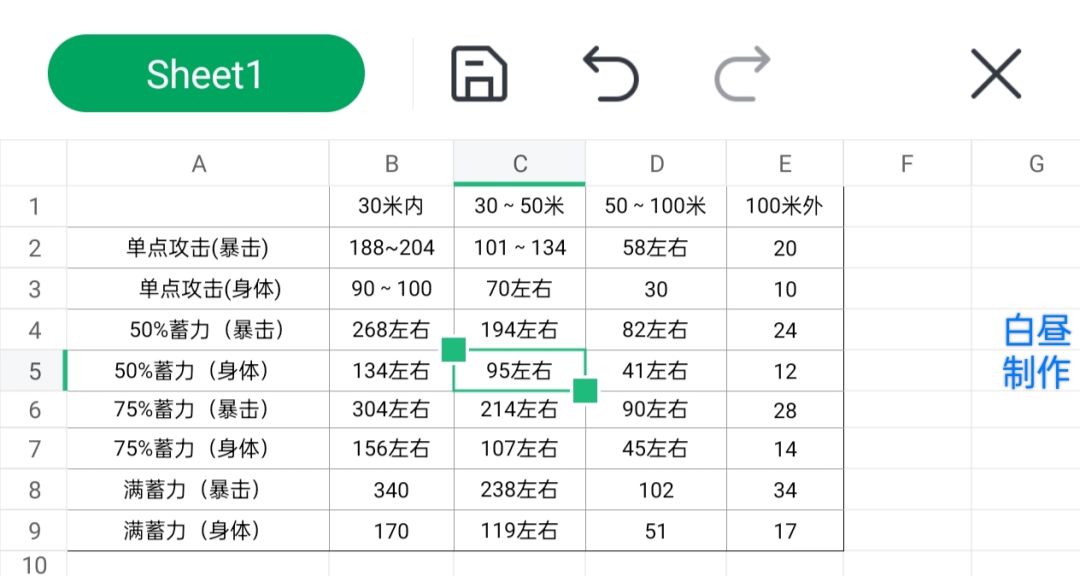Select column C header
The image size is (1080, 576).
(x=520, y=164)
